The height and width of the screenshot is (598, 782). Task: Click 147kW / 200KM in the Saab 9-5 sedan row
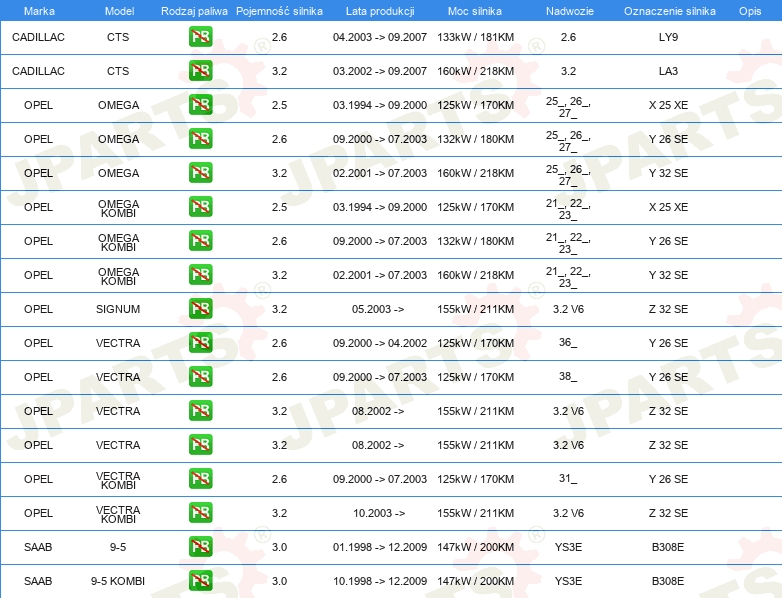tap(475, 547)
